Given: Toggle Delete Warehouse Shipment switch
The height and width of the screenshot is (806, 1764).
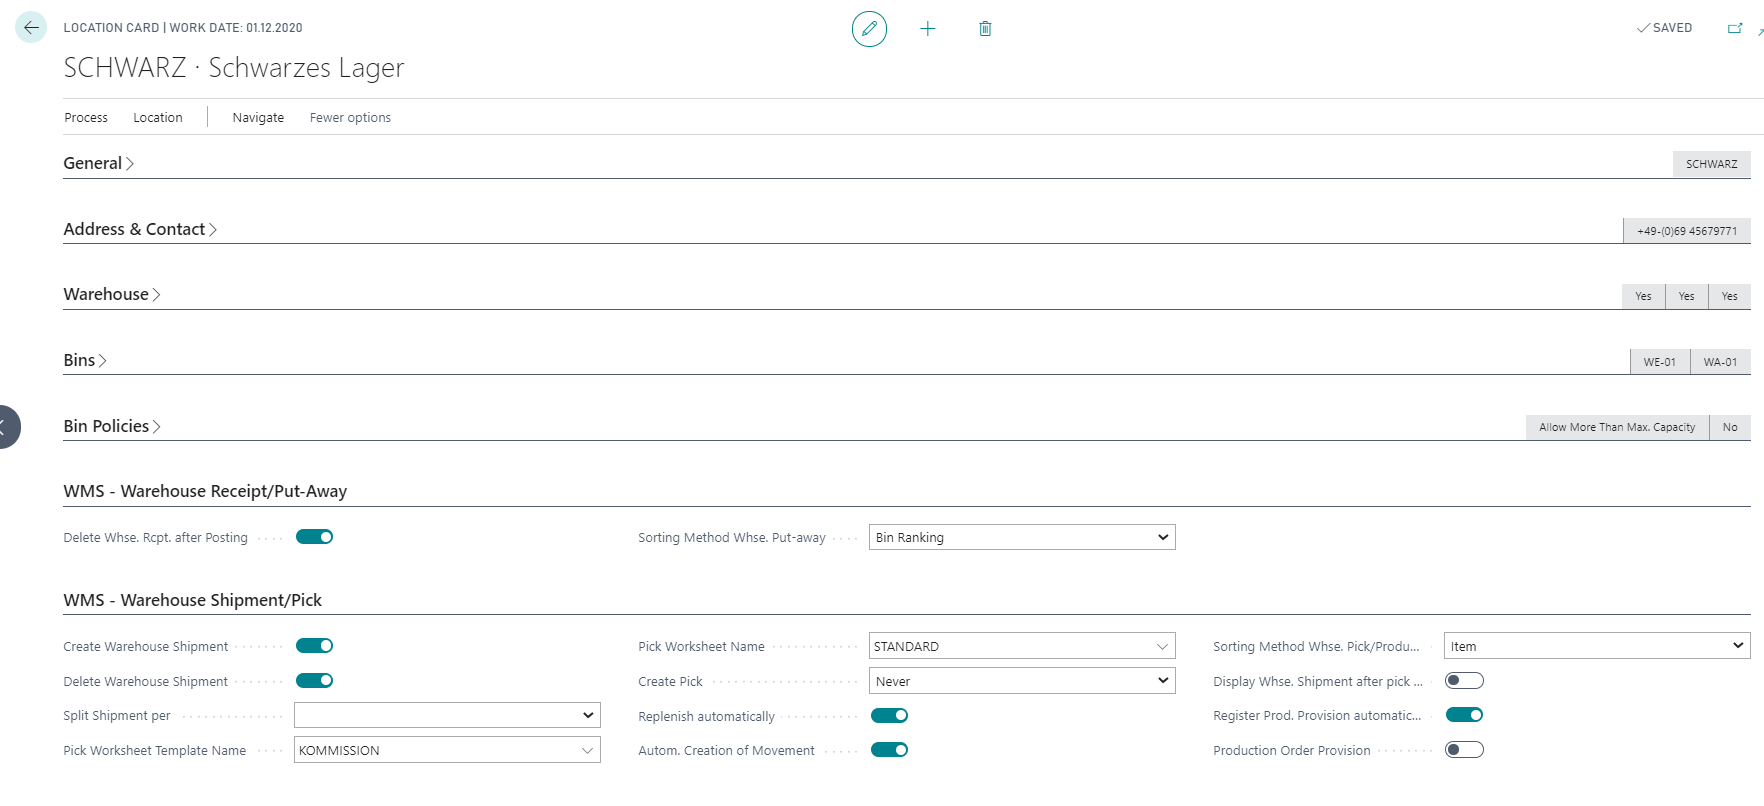Looking at the screenshot, I should point(314,681).
